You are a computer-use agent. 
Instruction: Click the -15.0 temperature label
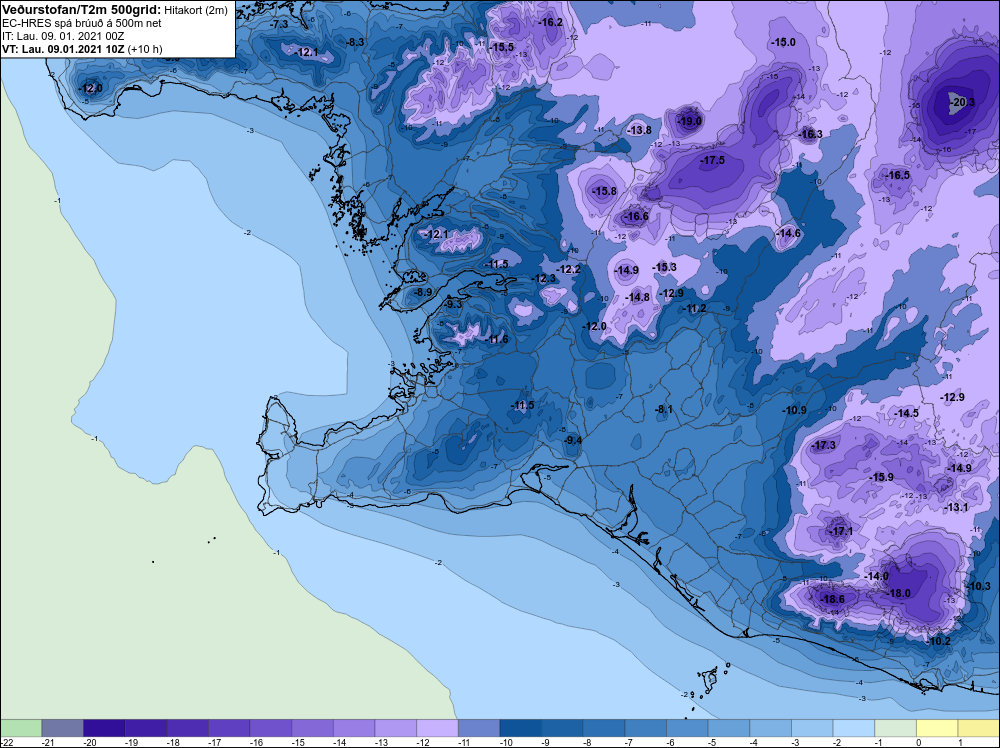(x=783, y=43)
